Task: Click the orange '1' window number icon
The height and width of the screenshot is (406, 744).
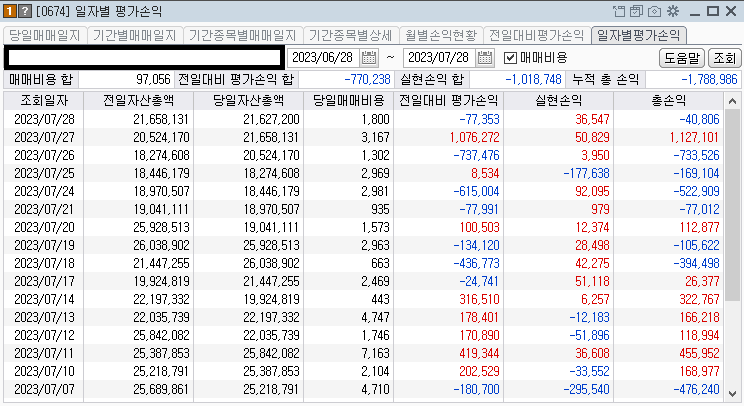Action: point(9,11)
